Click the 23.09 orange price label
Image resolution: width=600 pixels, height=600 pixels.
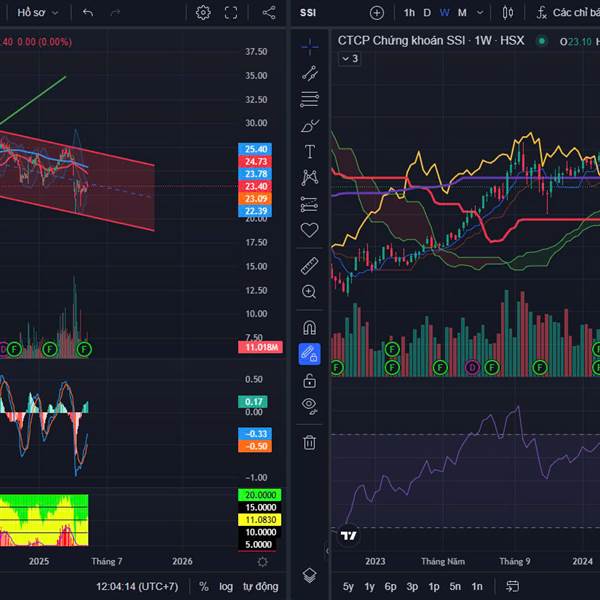tap(255, 199)
